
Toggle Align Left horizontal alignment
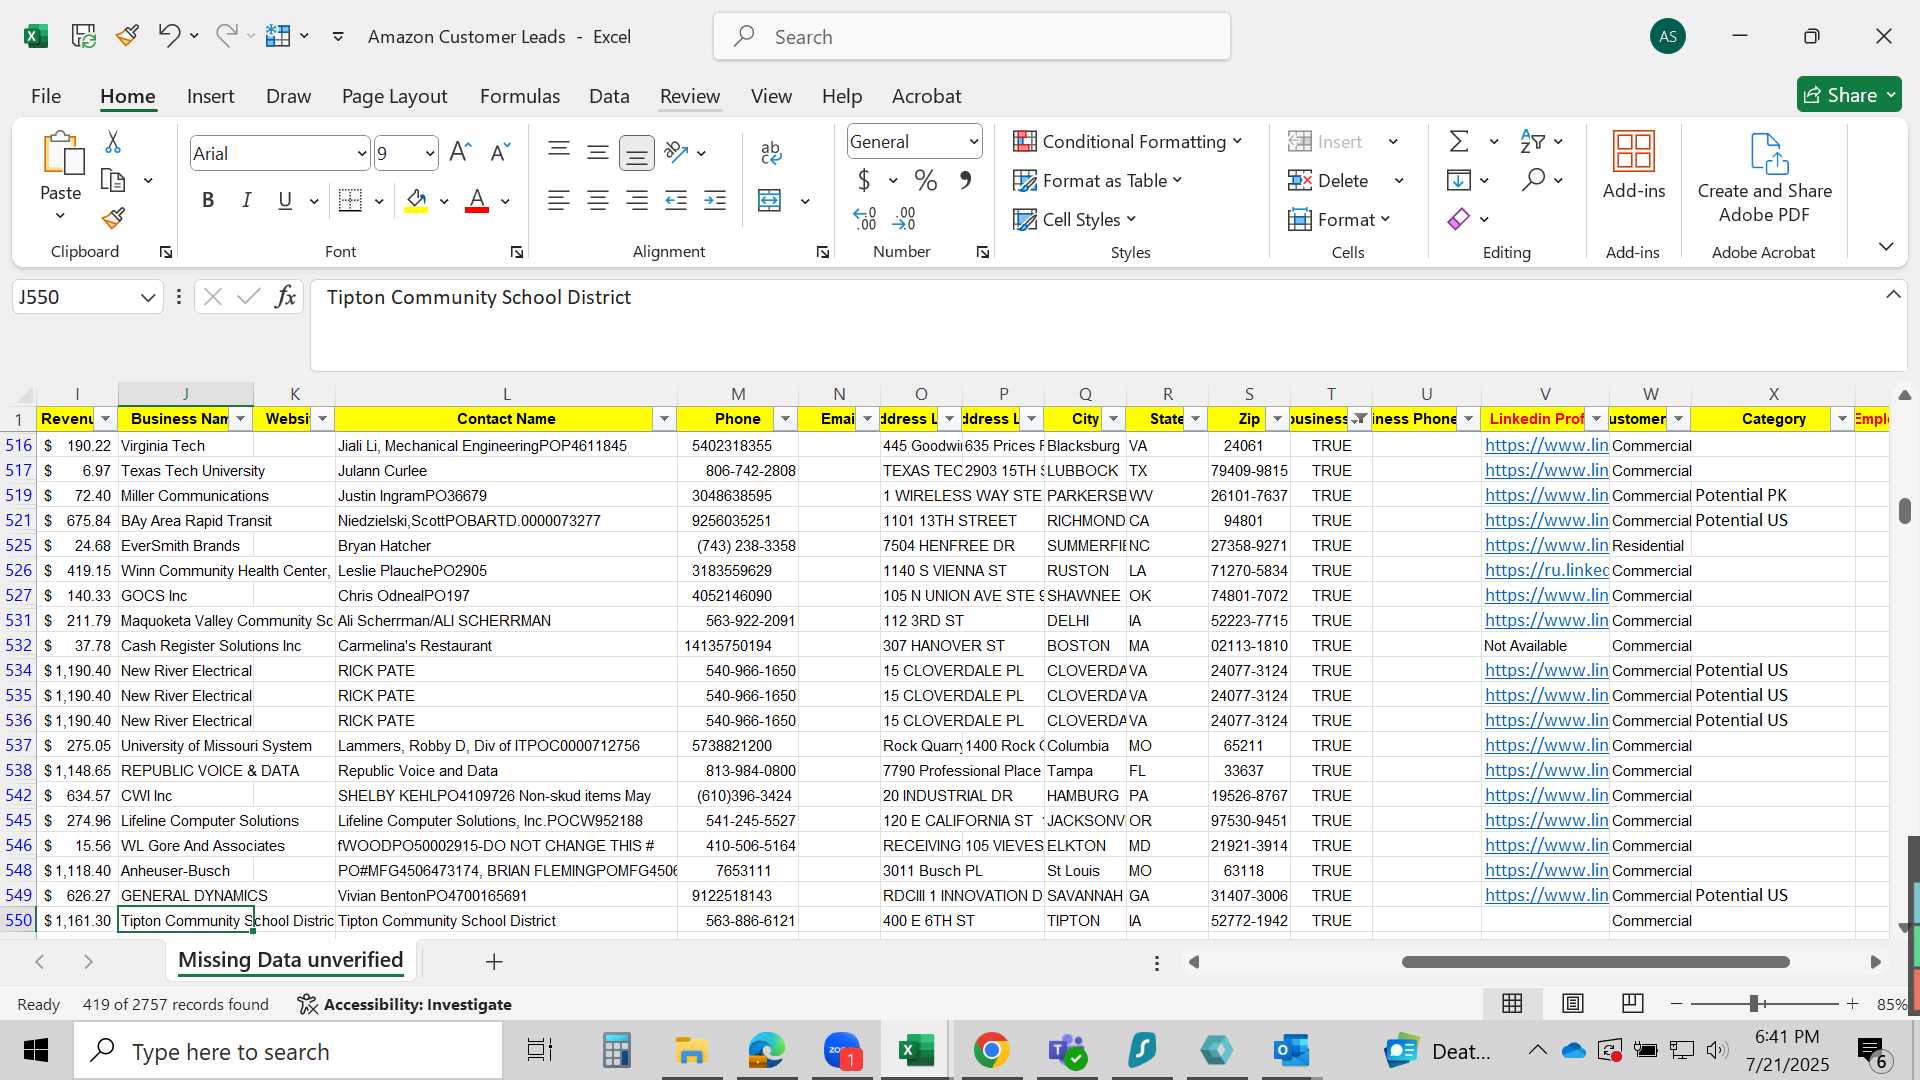tap(559, 201)
